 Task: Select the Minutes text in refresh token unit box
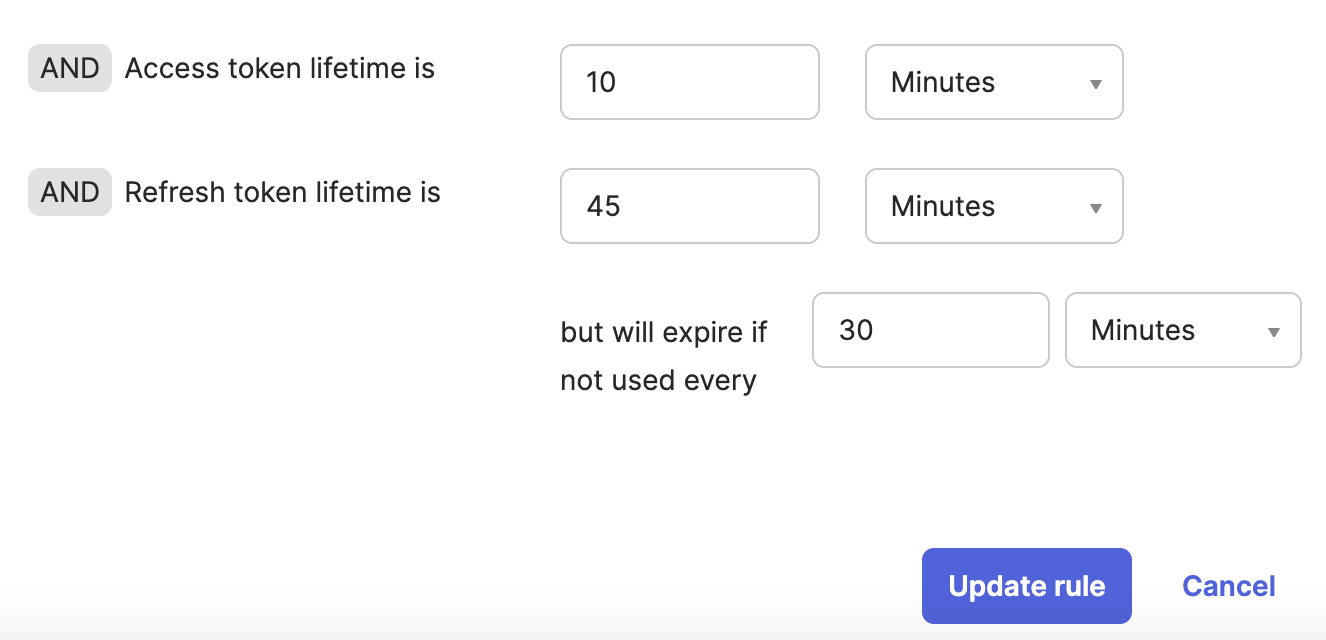[x=943, y=206]
